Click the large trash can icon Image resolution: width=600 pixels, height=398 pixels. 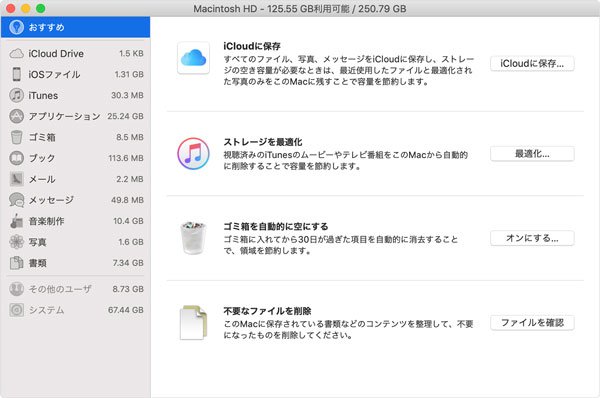coord(193,238)
